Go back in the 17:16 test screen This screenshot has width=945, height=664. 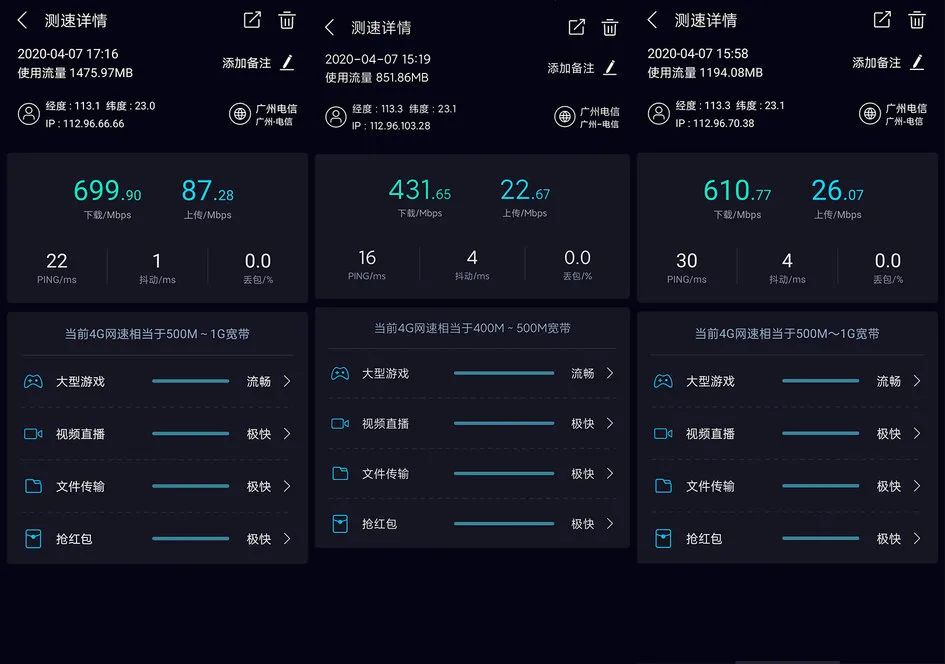22,20
